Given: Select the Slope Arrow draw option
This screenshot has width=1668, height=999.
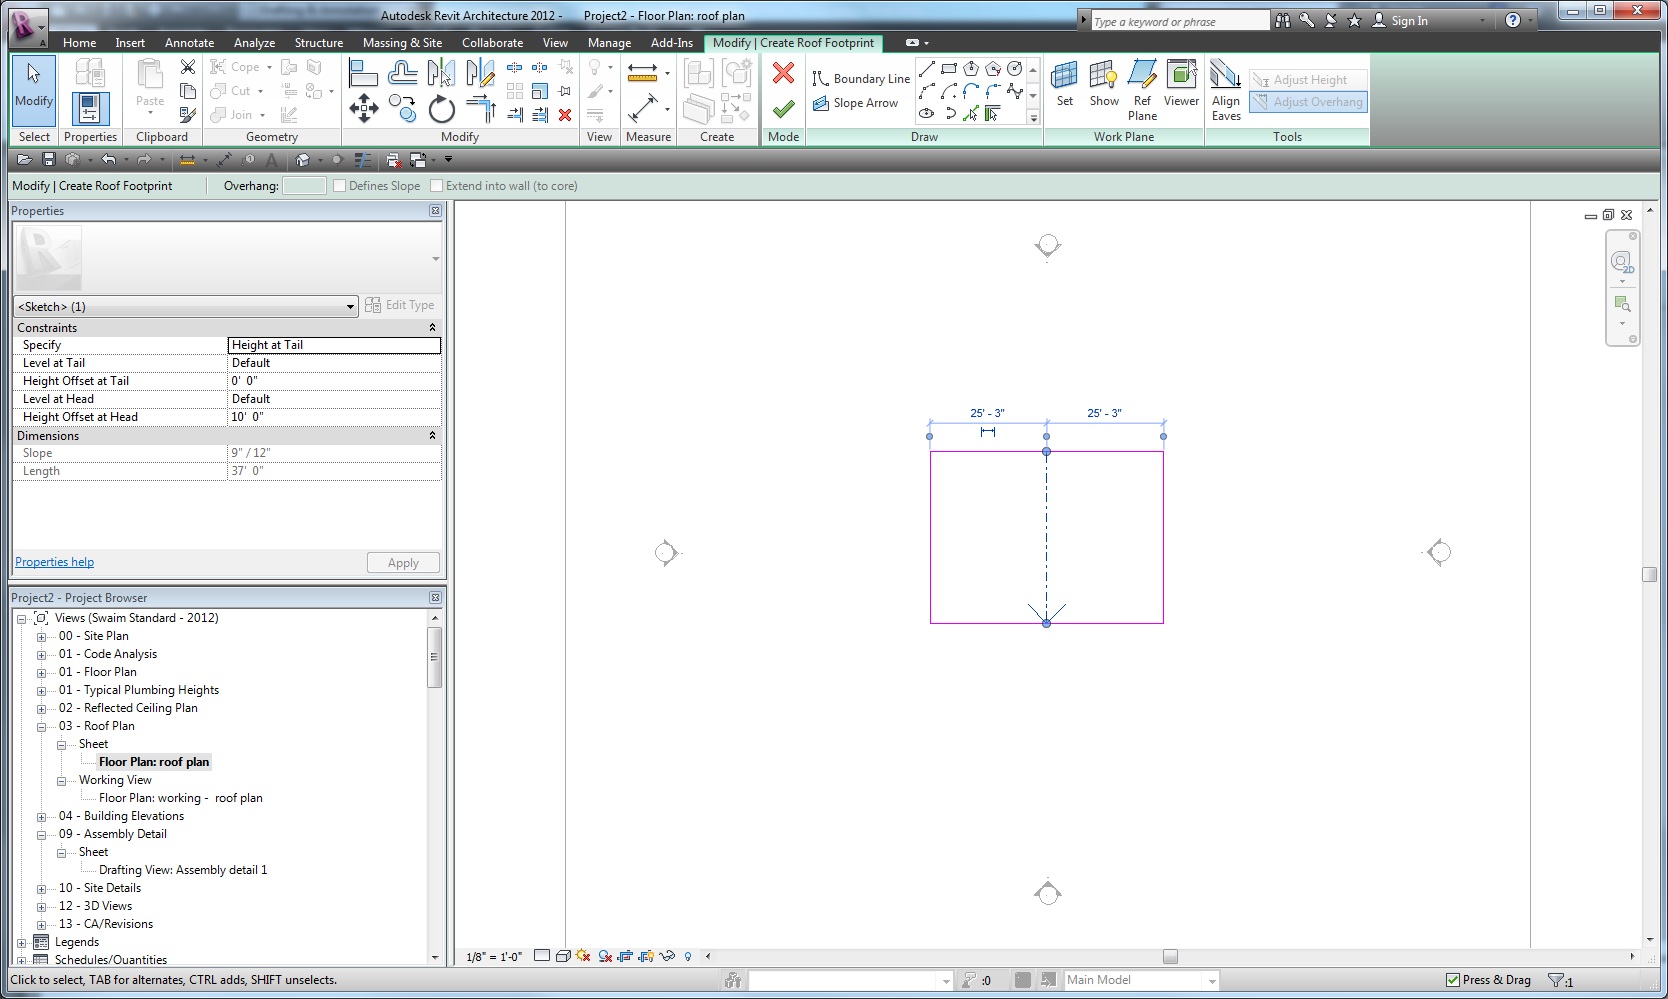Looking at the screenshot, I should 856,103.
